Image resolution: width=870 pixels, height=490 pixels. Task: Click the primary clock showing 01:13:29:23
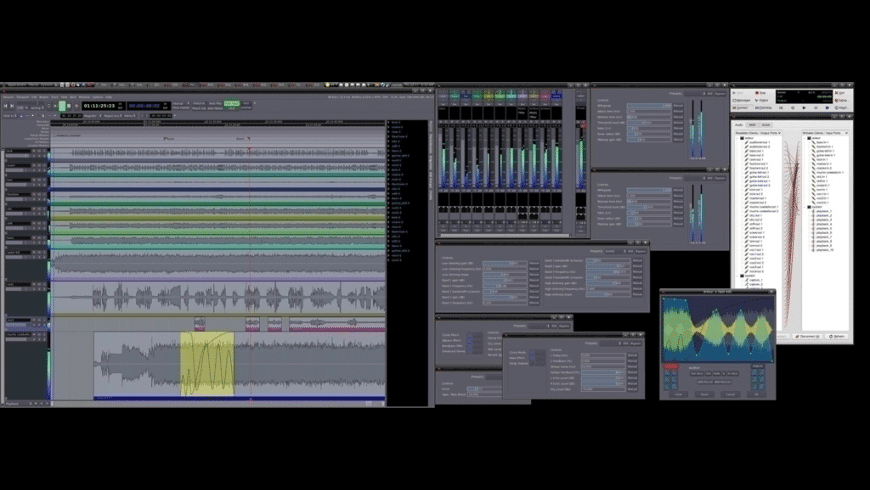(99, 105)
